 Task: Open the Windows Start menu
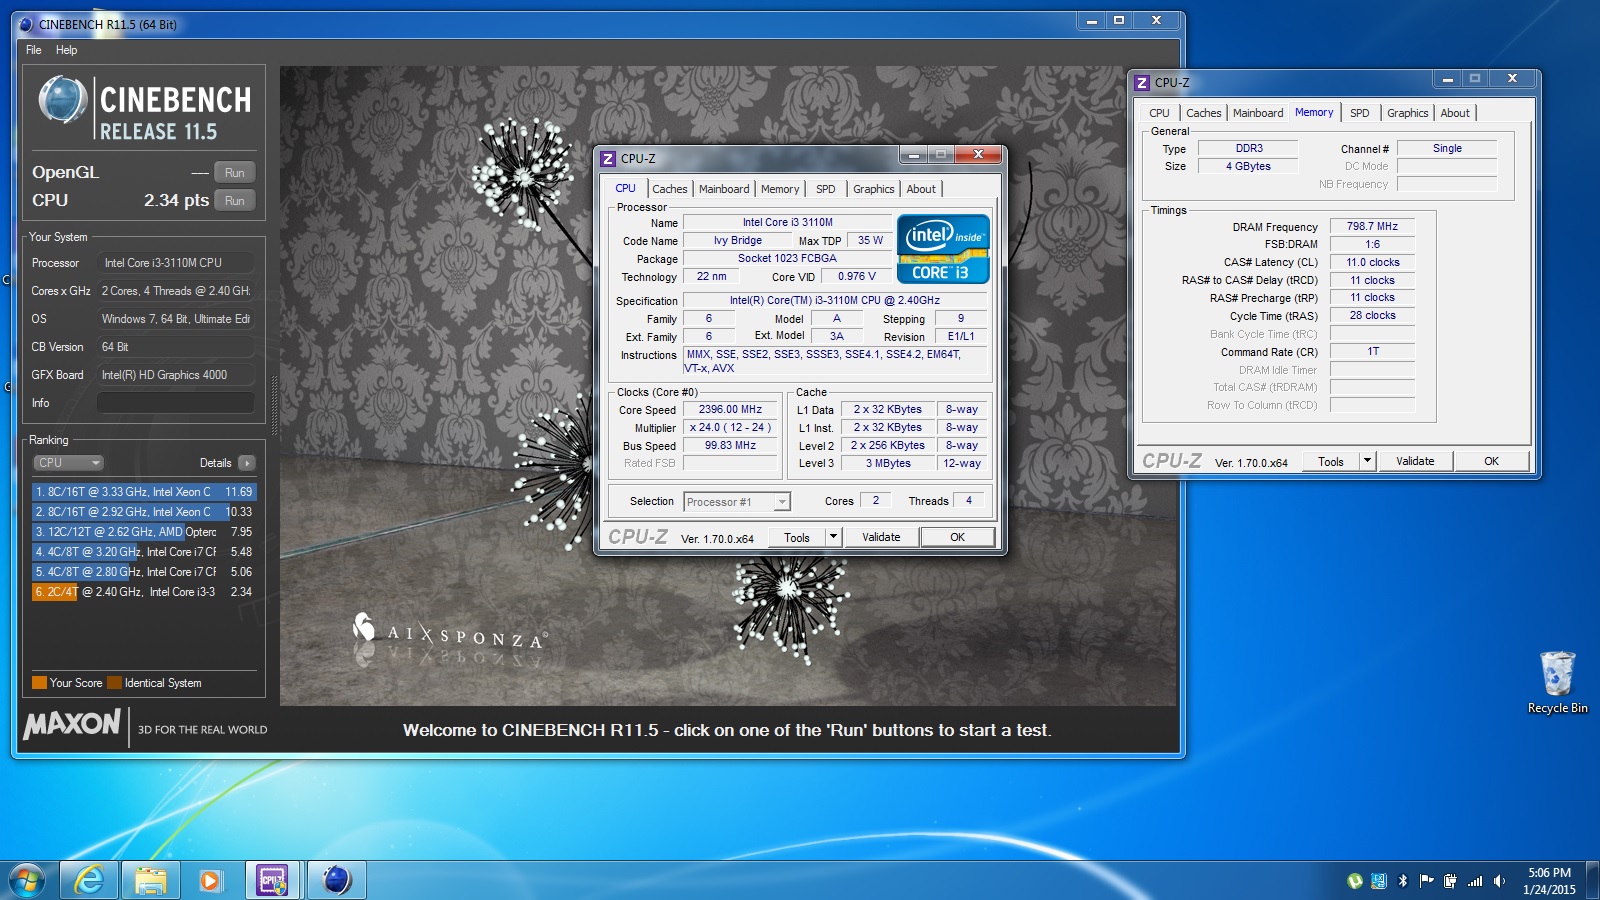pyautogui.click(x=27, y=881)
